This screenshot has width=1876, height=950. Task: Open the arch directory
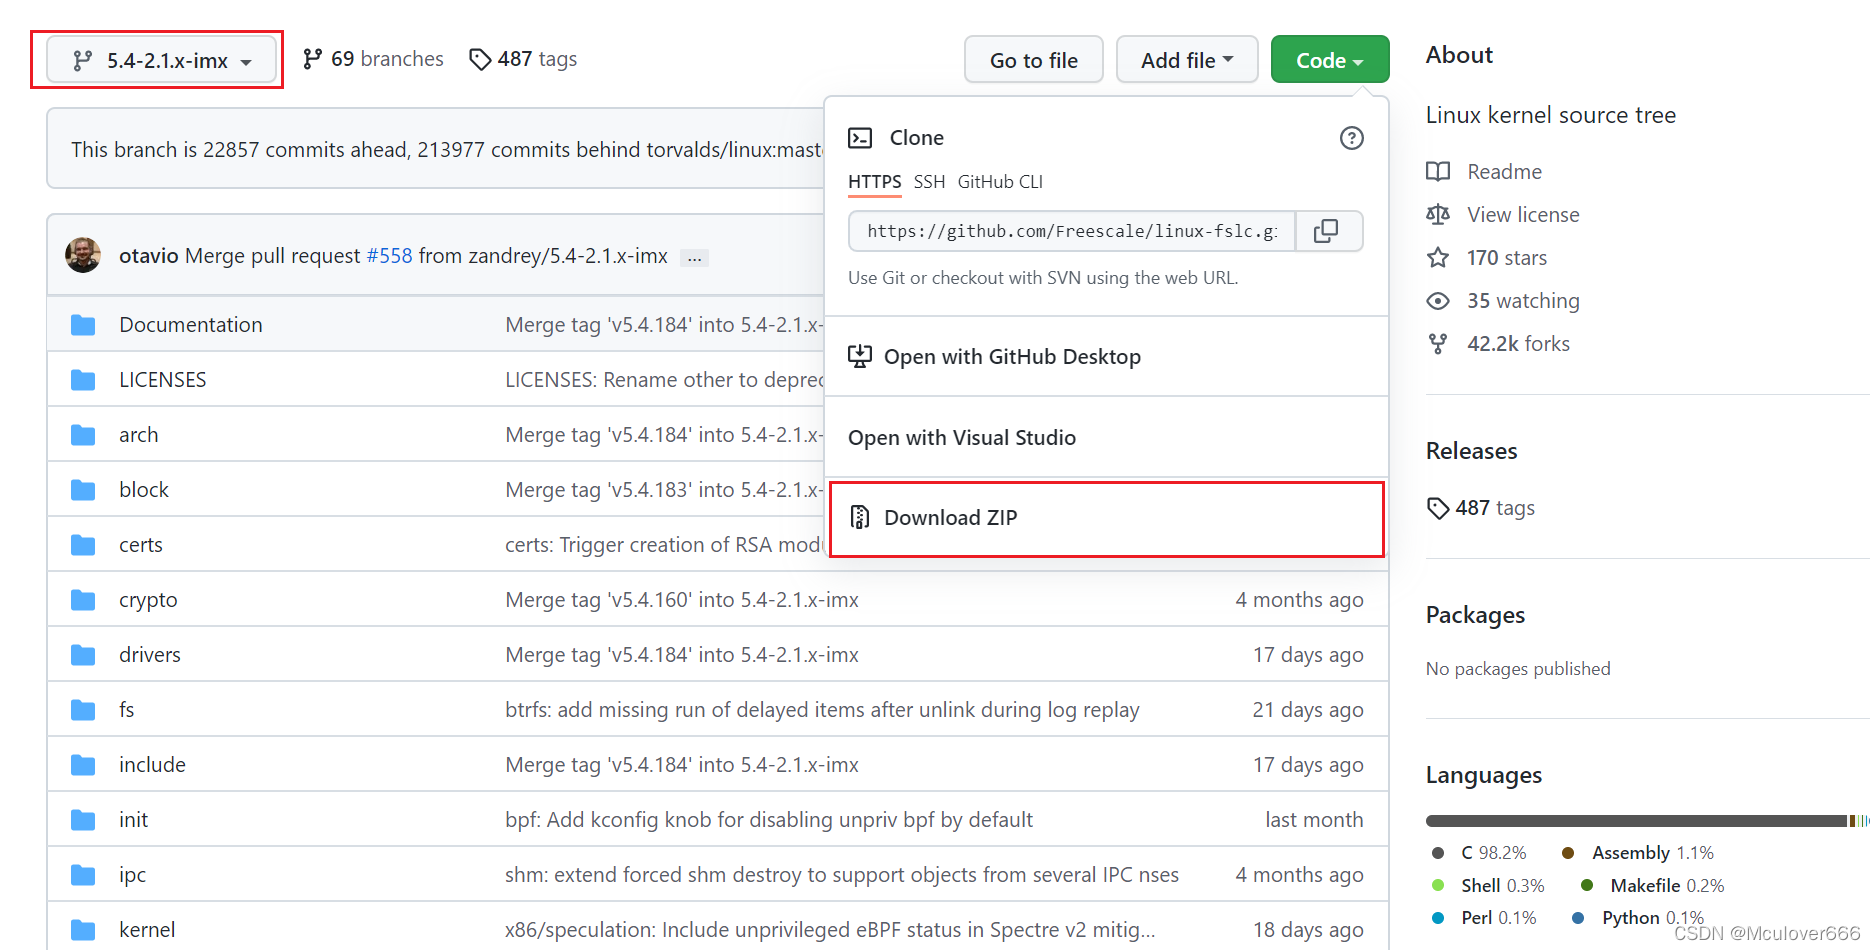139,435
